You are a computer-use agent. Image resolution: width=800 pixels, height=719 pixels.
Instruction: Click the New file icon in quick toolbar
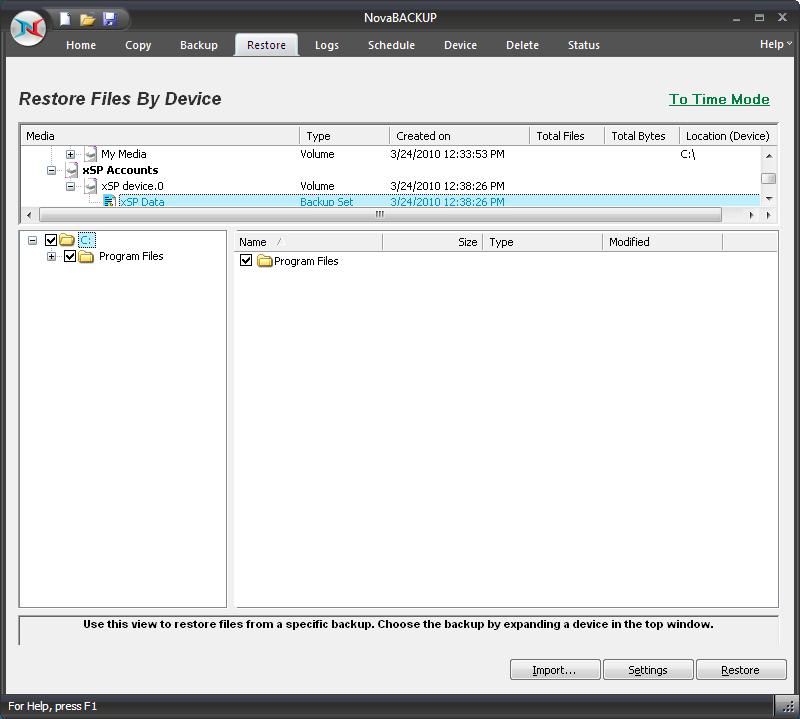pyautogui.click(x=65, y=19)
